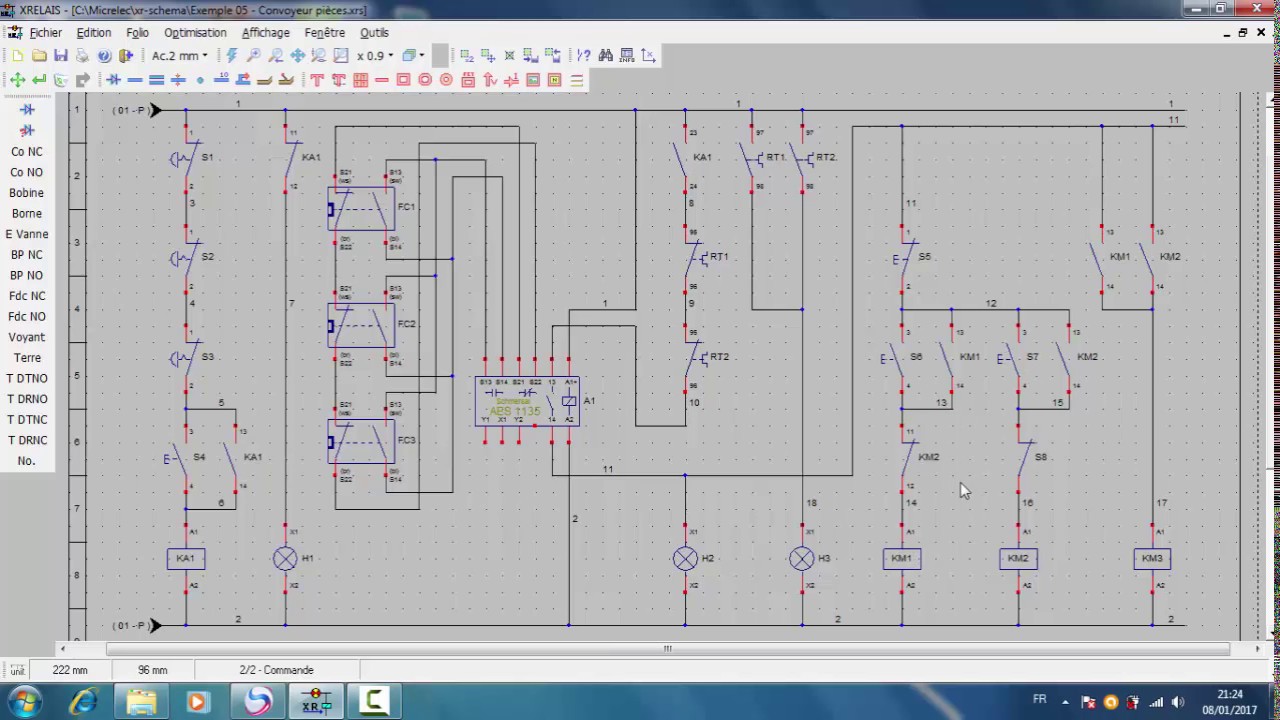Click the zoom-to-fit page icon

coord(341,56)
